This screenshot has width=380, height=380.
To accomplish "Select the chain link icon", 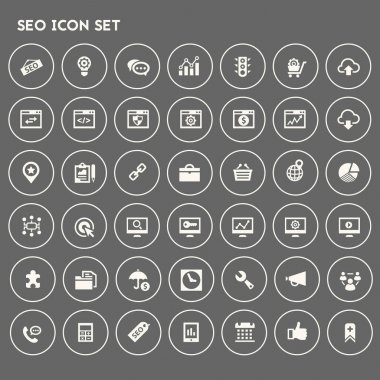I will pyautogui.click(x=137, y=172).
